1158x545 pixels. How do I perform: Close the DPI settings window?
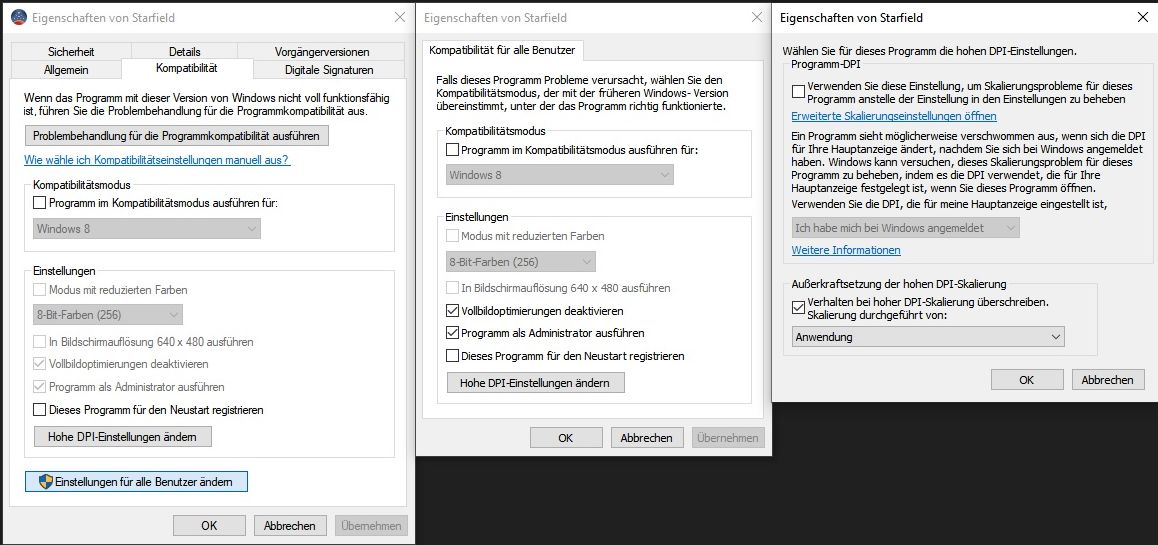1142,18
